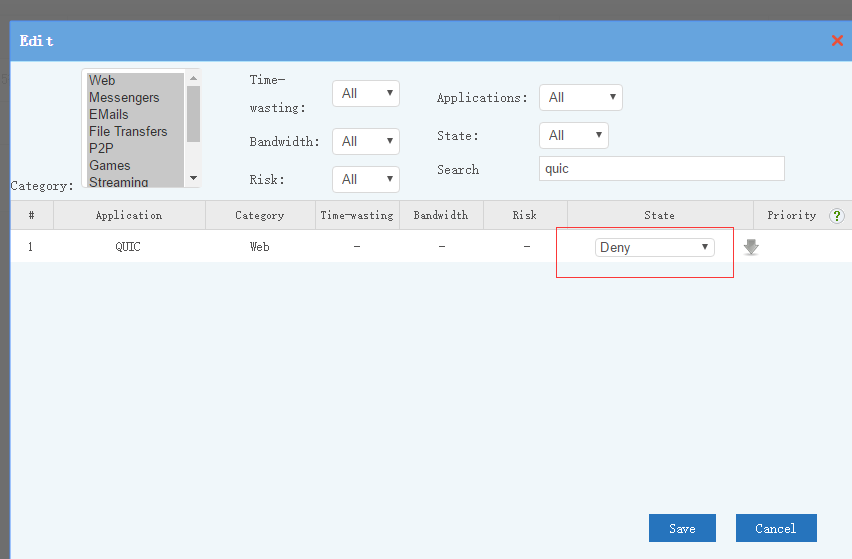Close the Edit dialog with the red X
852x559 pixels.
click(837, 40)
